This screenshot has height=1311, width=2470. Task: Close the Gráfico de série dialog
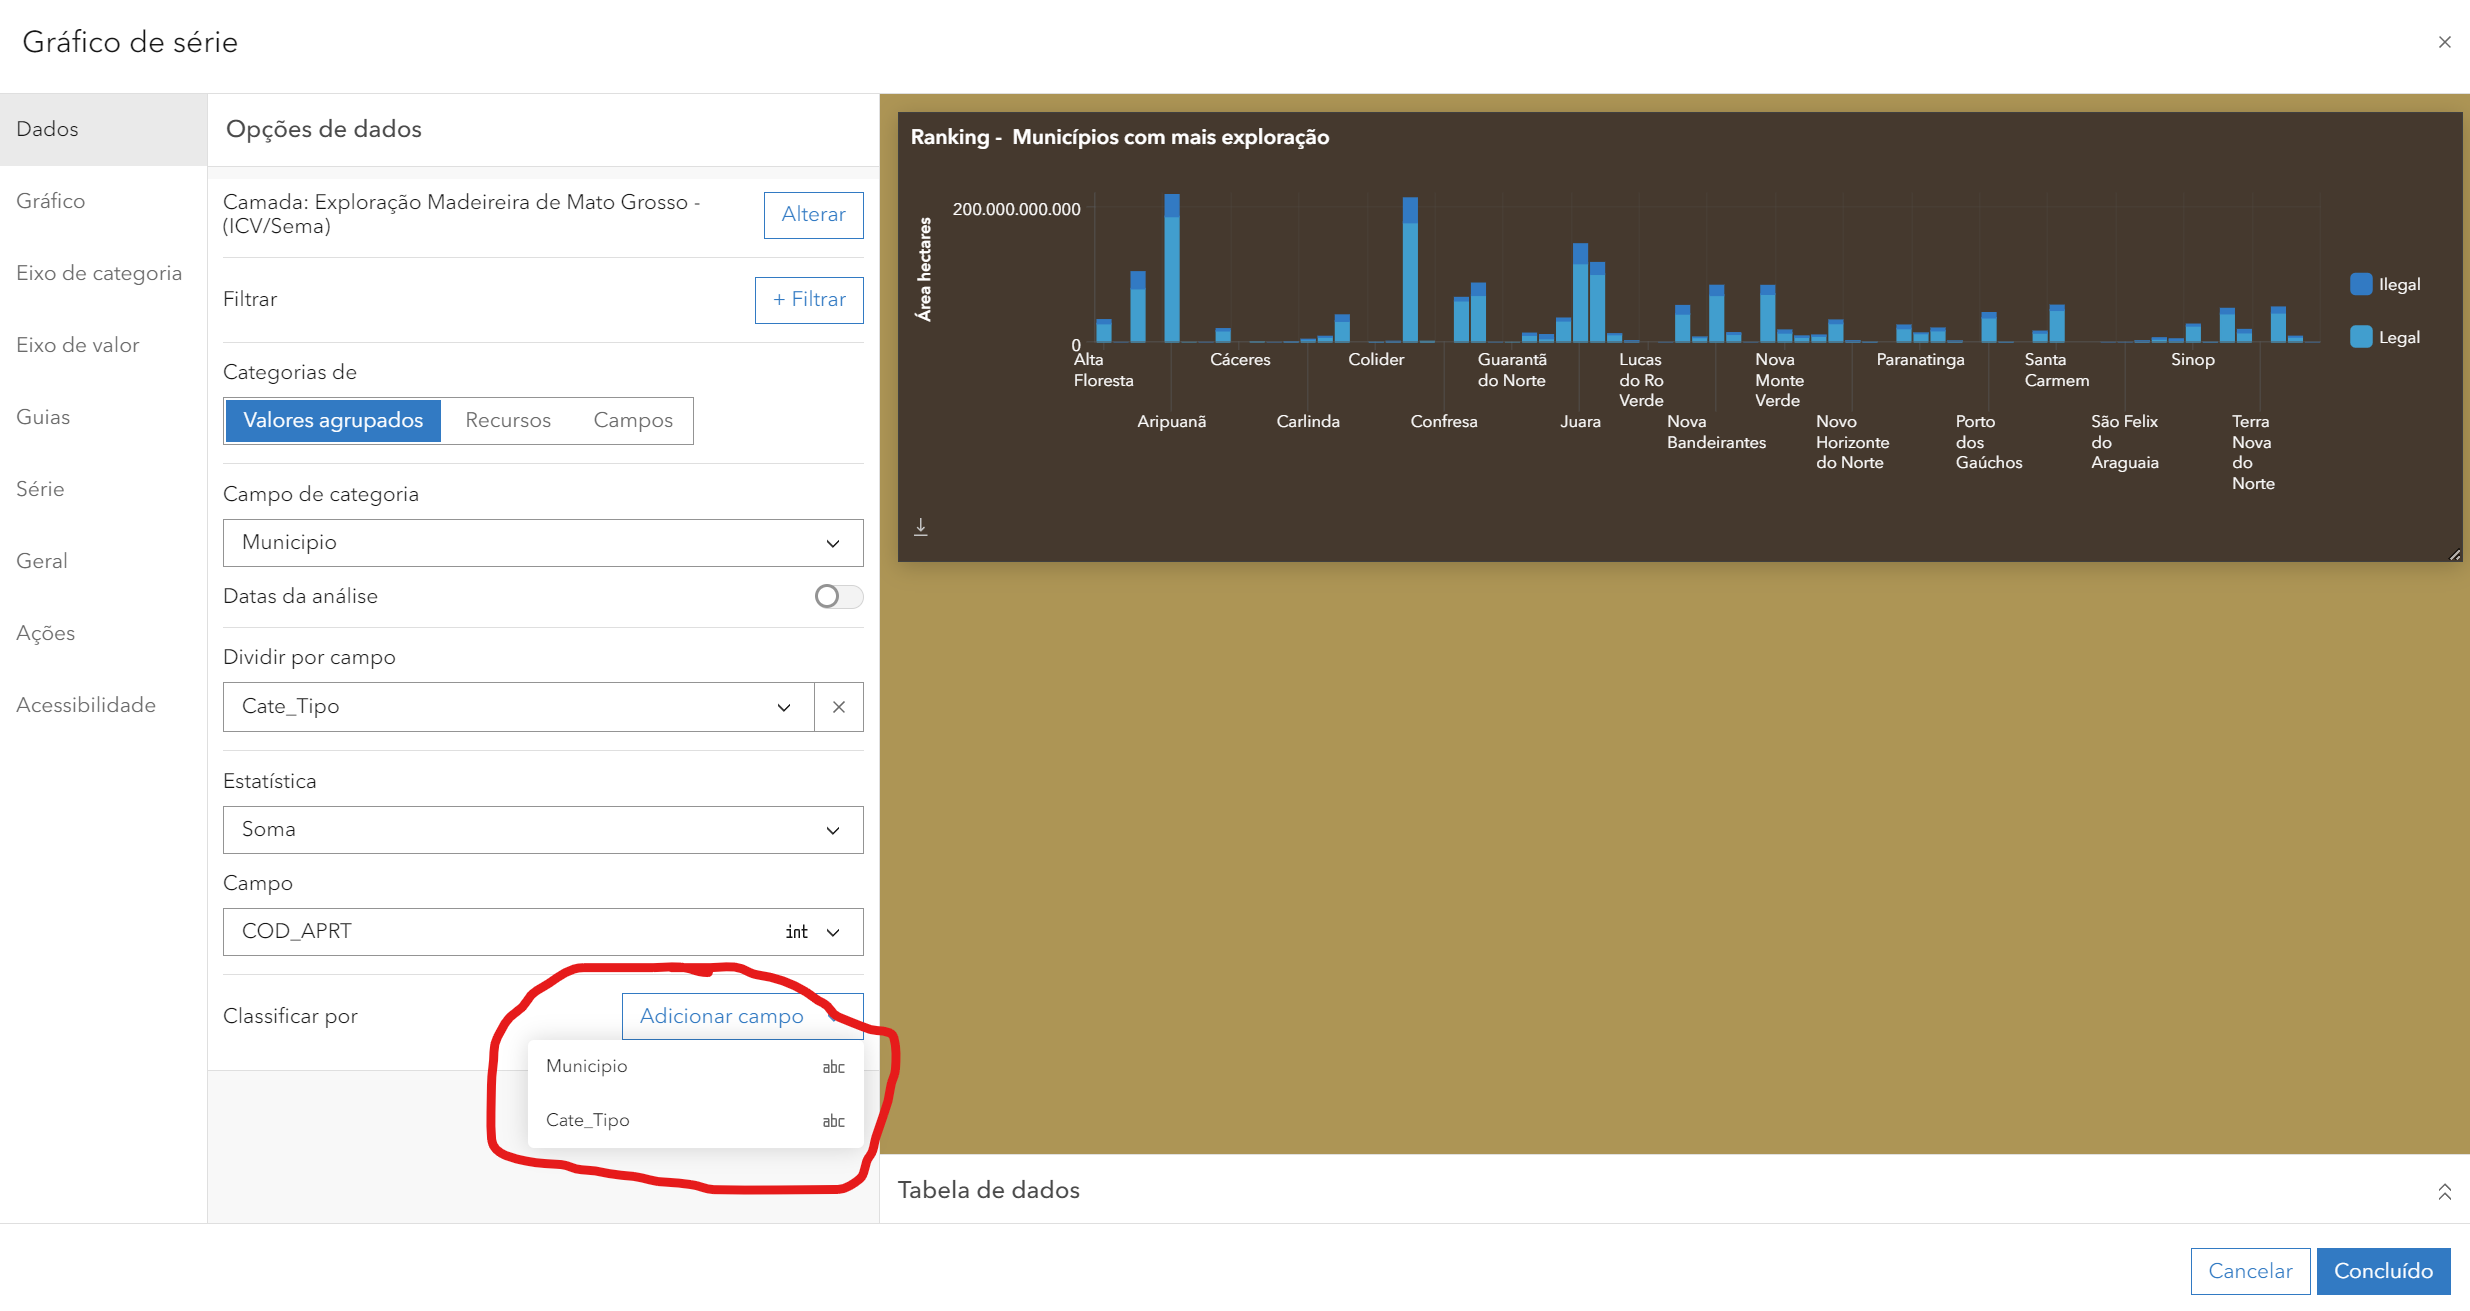pos(2445,41)
